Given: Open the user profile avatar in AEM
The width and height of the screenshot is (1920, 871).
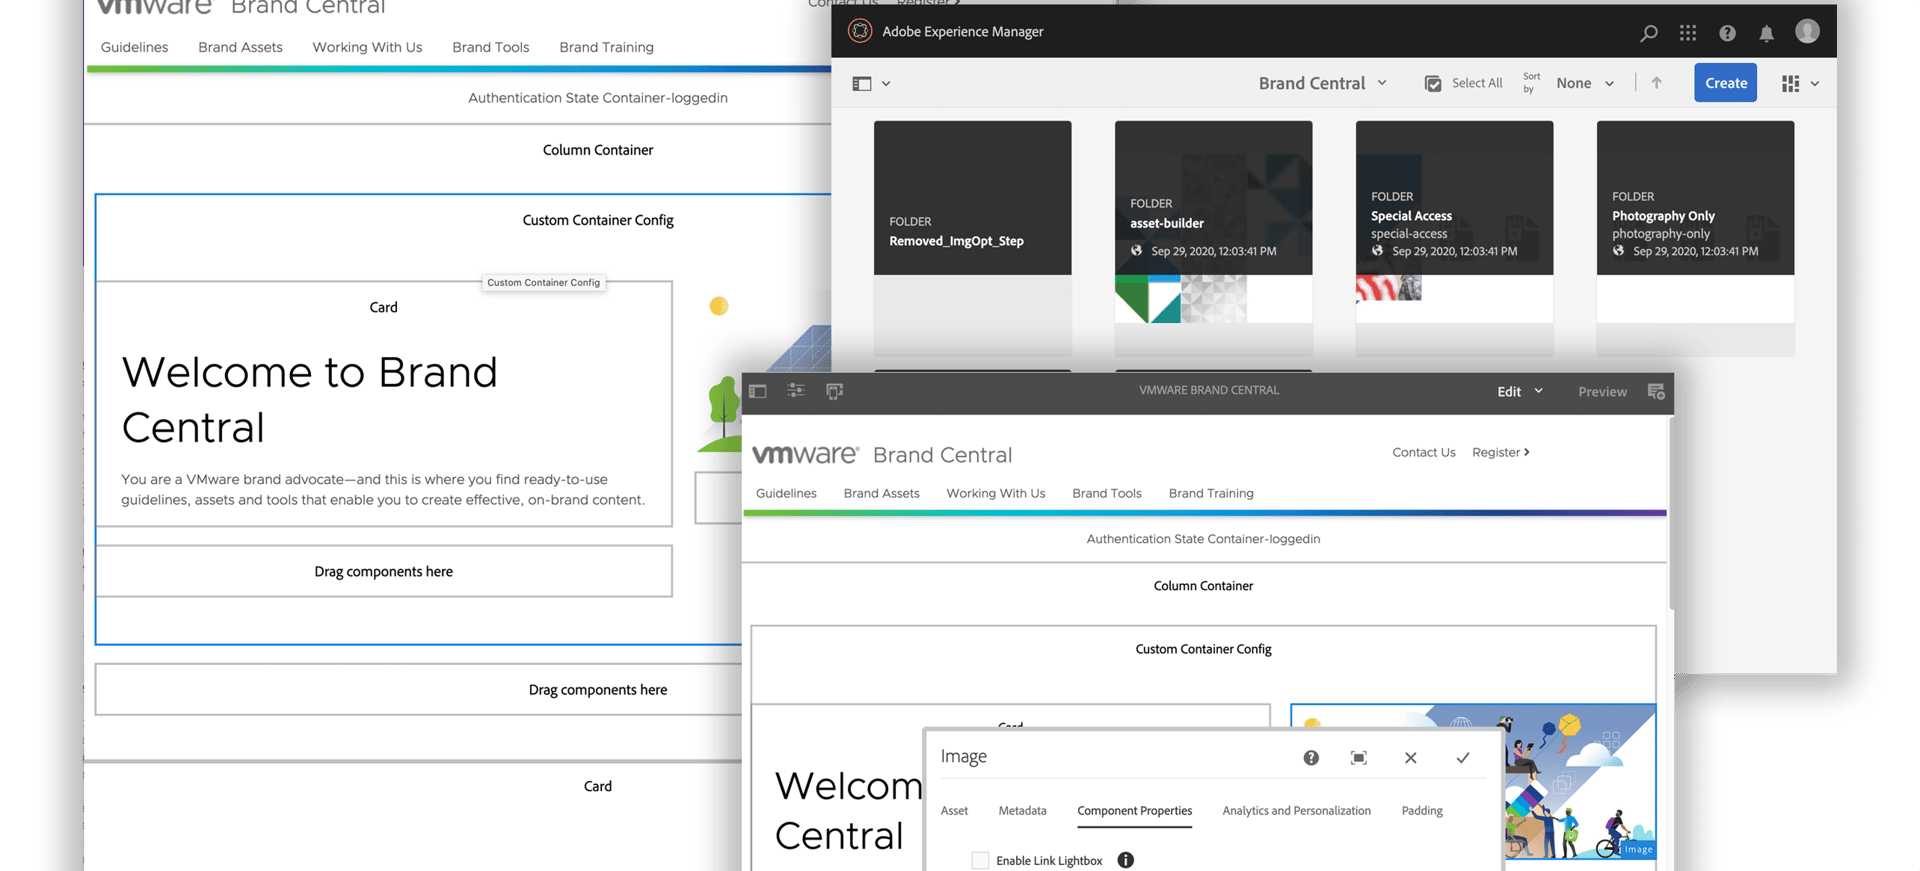Looking at the screenshot, I should point(1807,31).
